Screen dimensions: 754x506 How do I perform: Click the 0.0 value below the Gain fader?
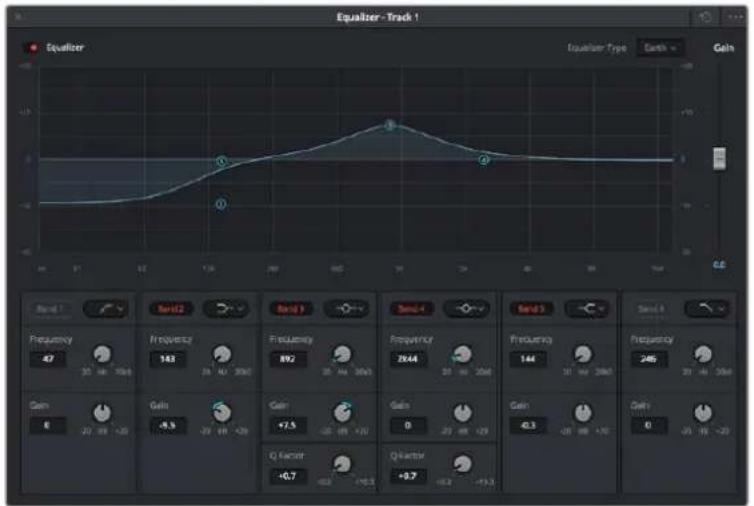point(719,265)
